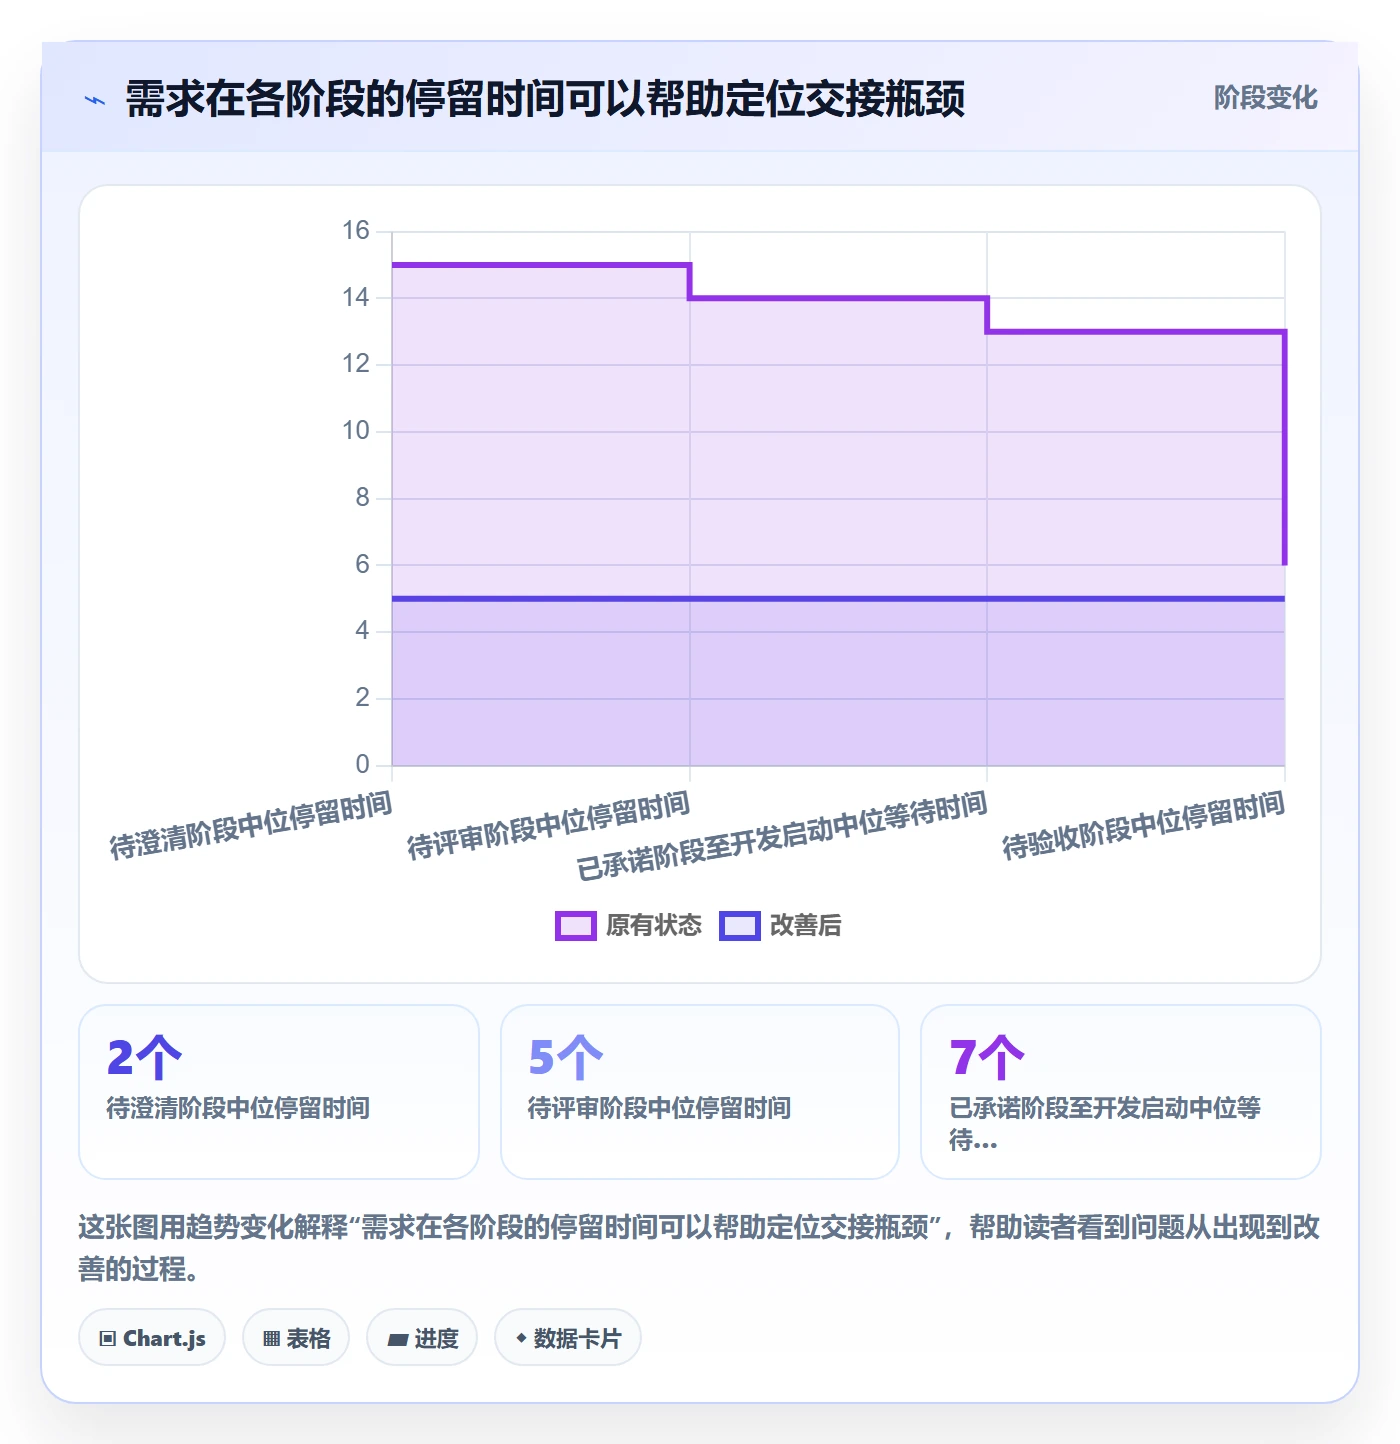The height and width of the screenshot is (1444, 1400).
Task: Click the y-axis value 6
Action: click(362, 565)
